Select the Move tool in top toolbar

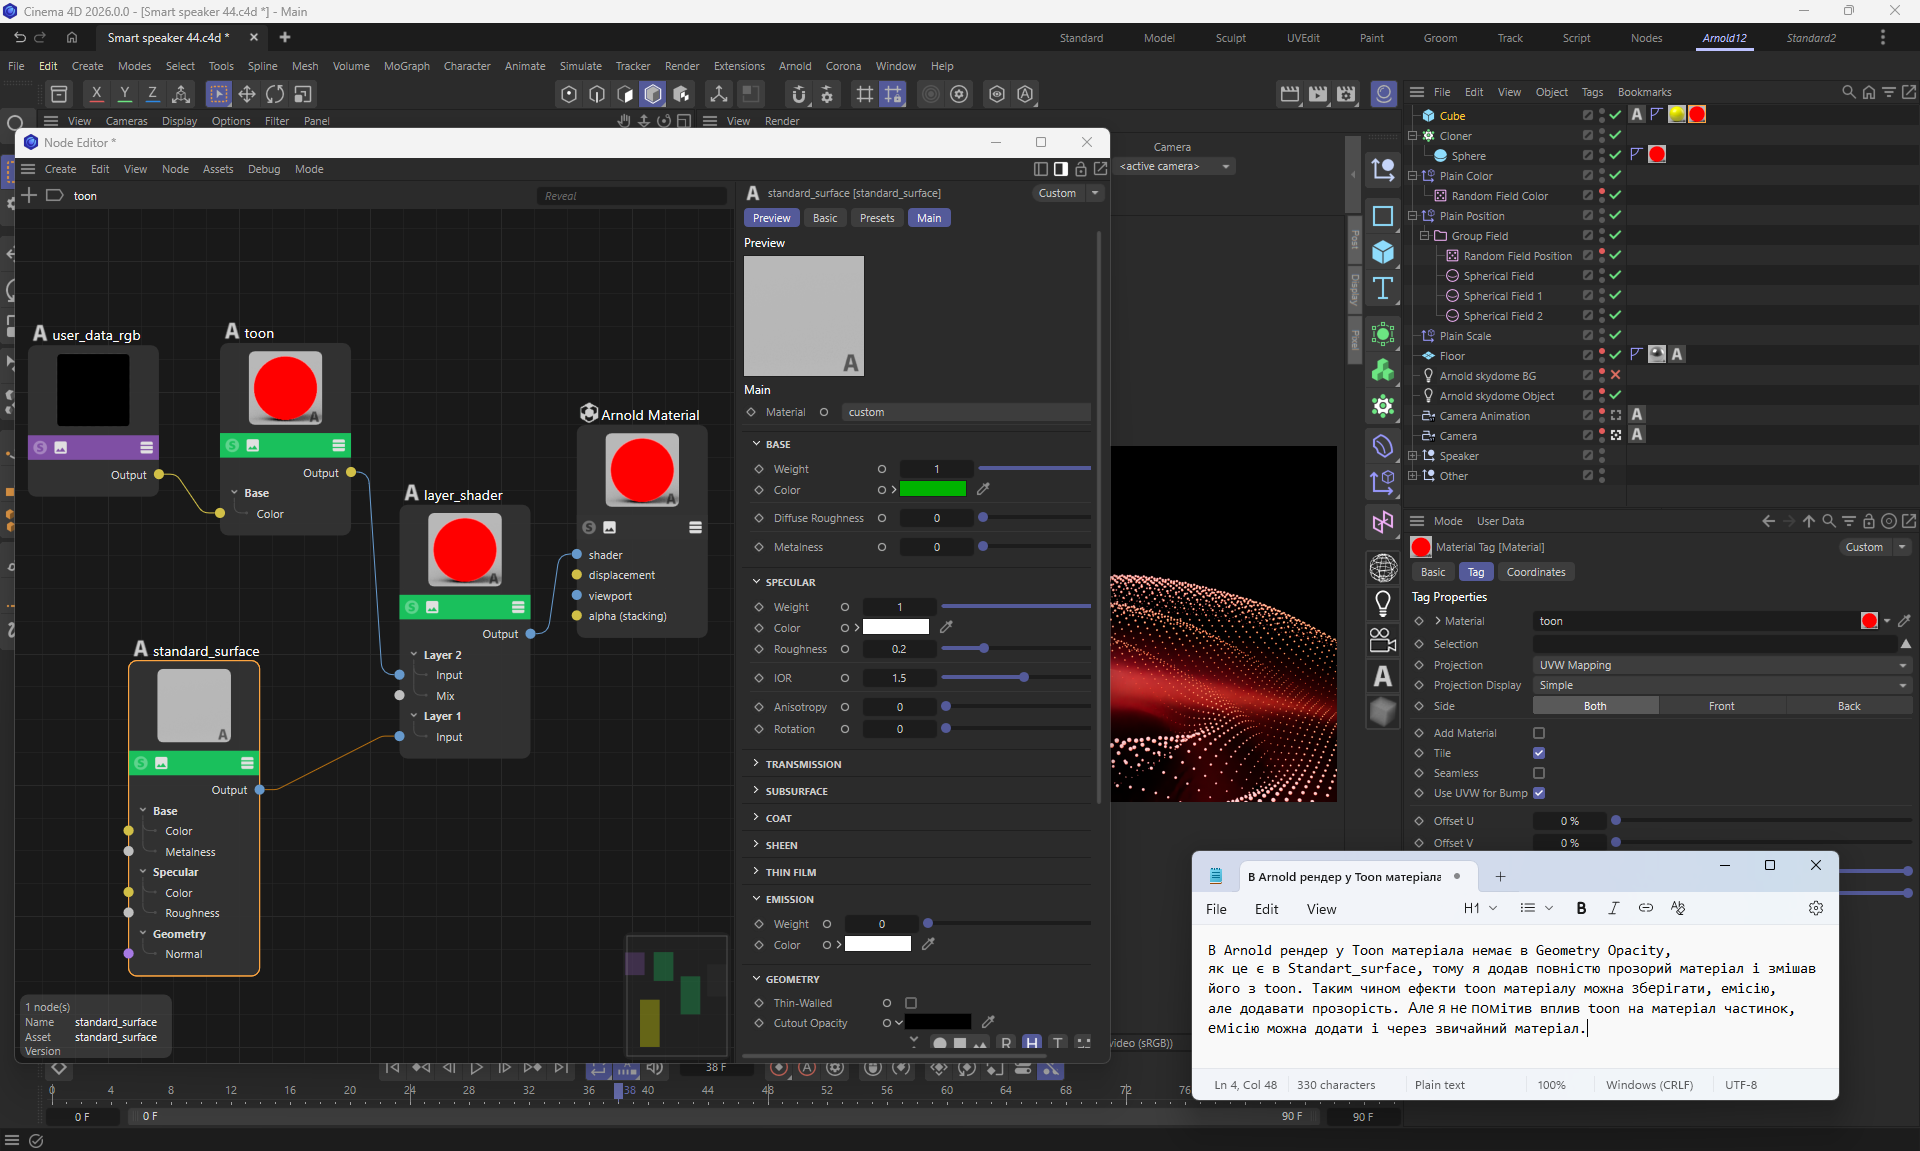pyautogui.click(x=247, y=94)
